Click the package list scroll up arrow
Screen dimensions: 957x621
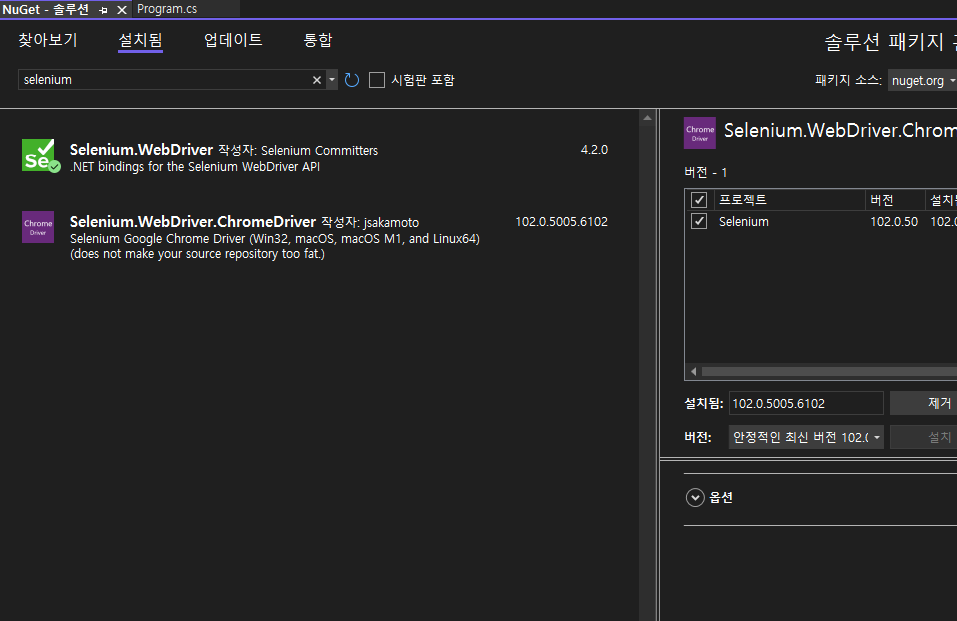[648, 118]
